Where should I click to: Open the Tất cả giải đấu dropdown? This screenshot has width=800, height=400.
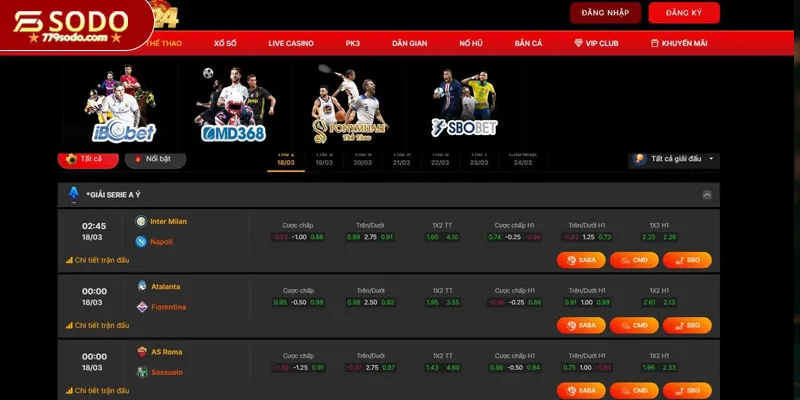point(674,159)
